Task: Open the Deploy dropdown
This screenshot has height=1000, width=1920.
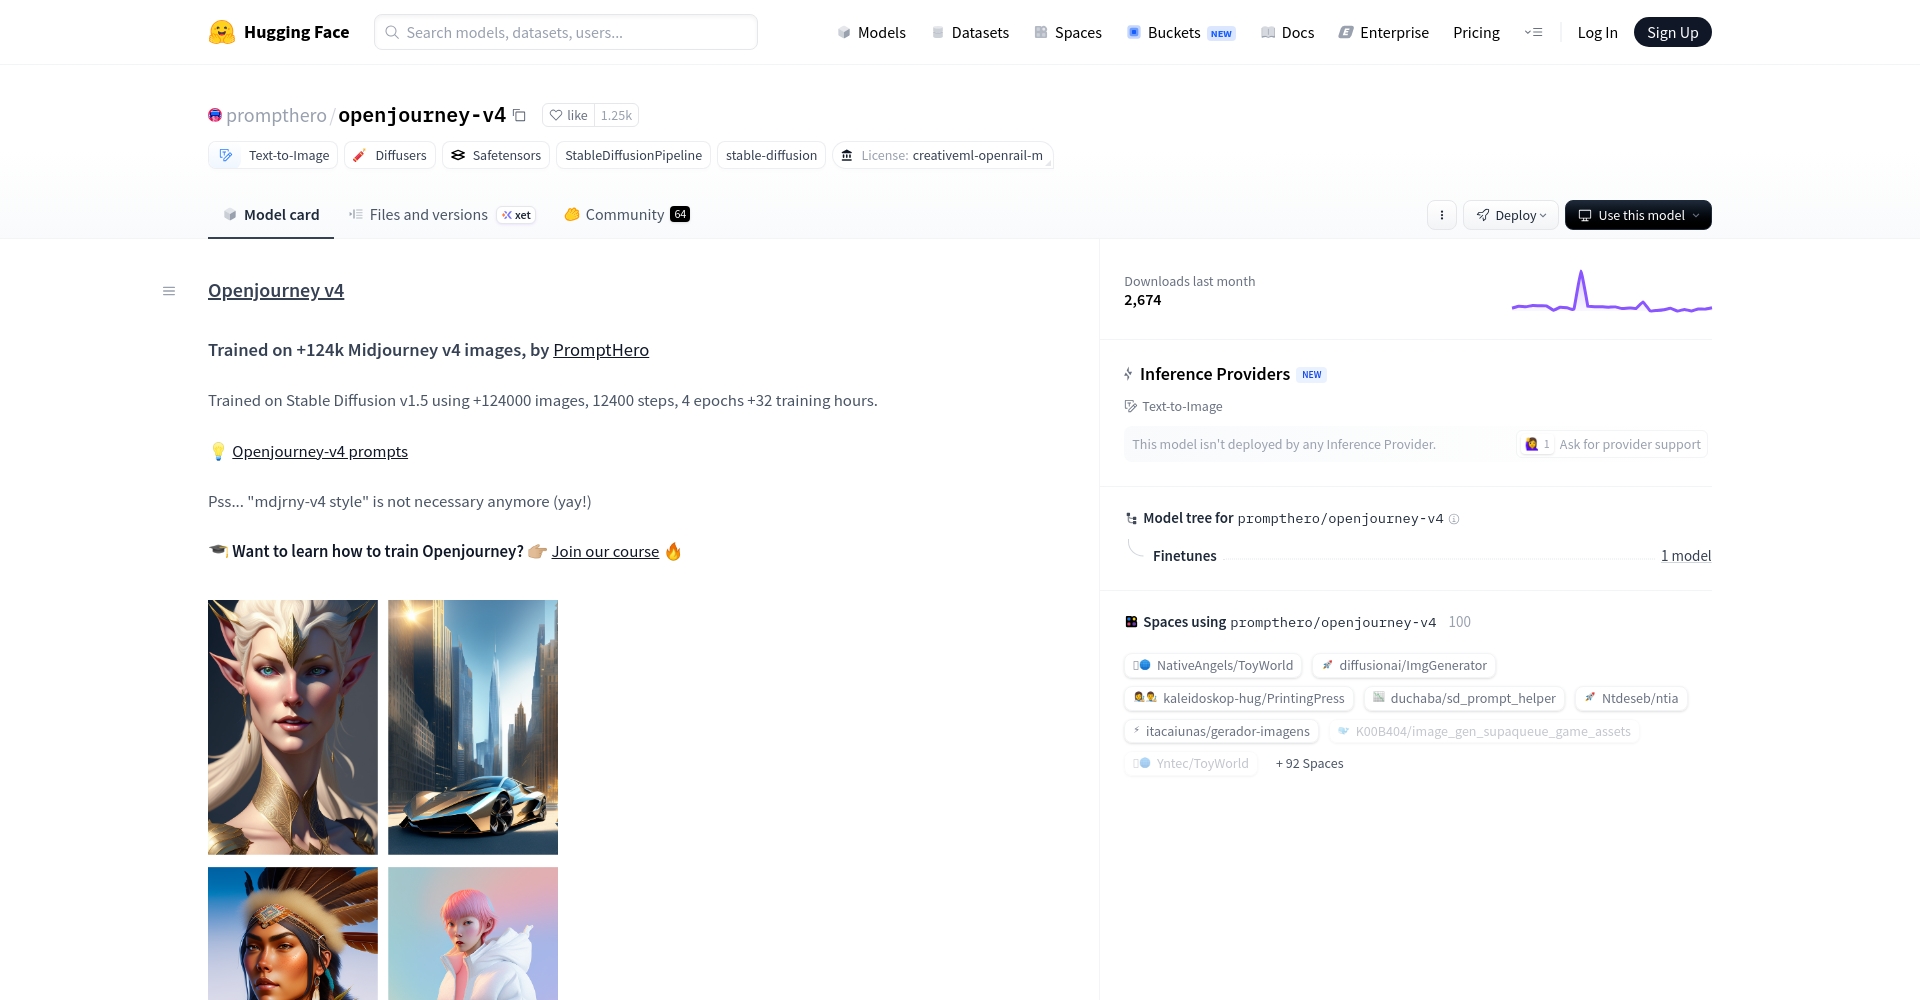Action: tap(1511, 215)
